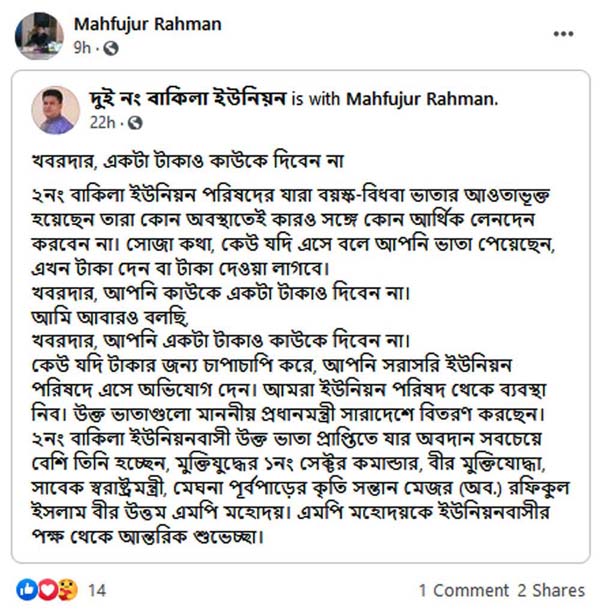This screenshot has width=600, height=613.
Task: Click the Care hug emoji reaction icon
Action: tap(68, 590)
